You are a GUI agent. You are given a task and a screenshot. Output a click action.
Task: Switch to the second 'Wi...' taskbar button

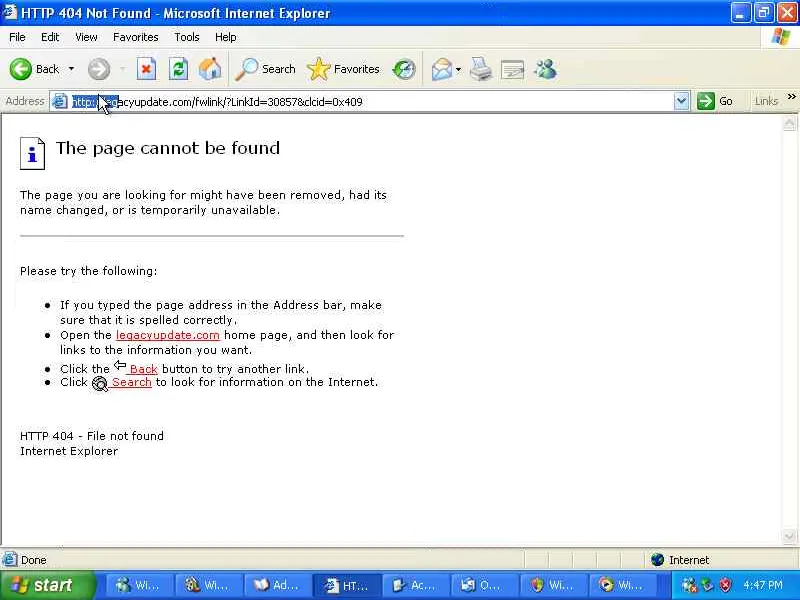tap(207, 586)
